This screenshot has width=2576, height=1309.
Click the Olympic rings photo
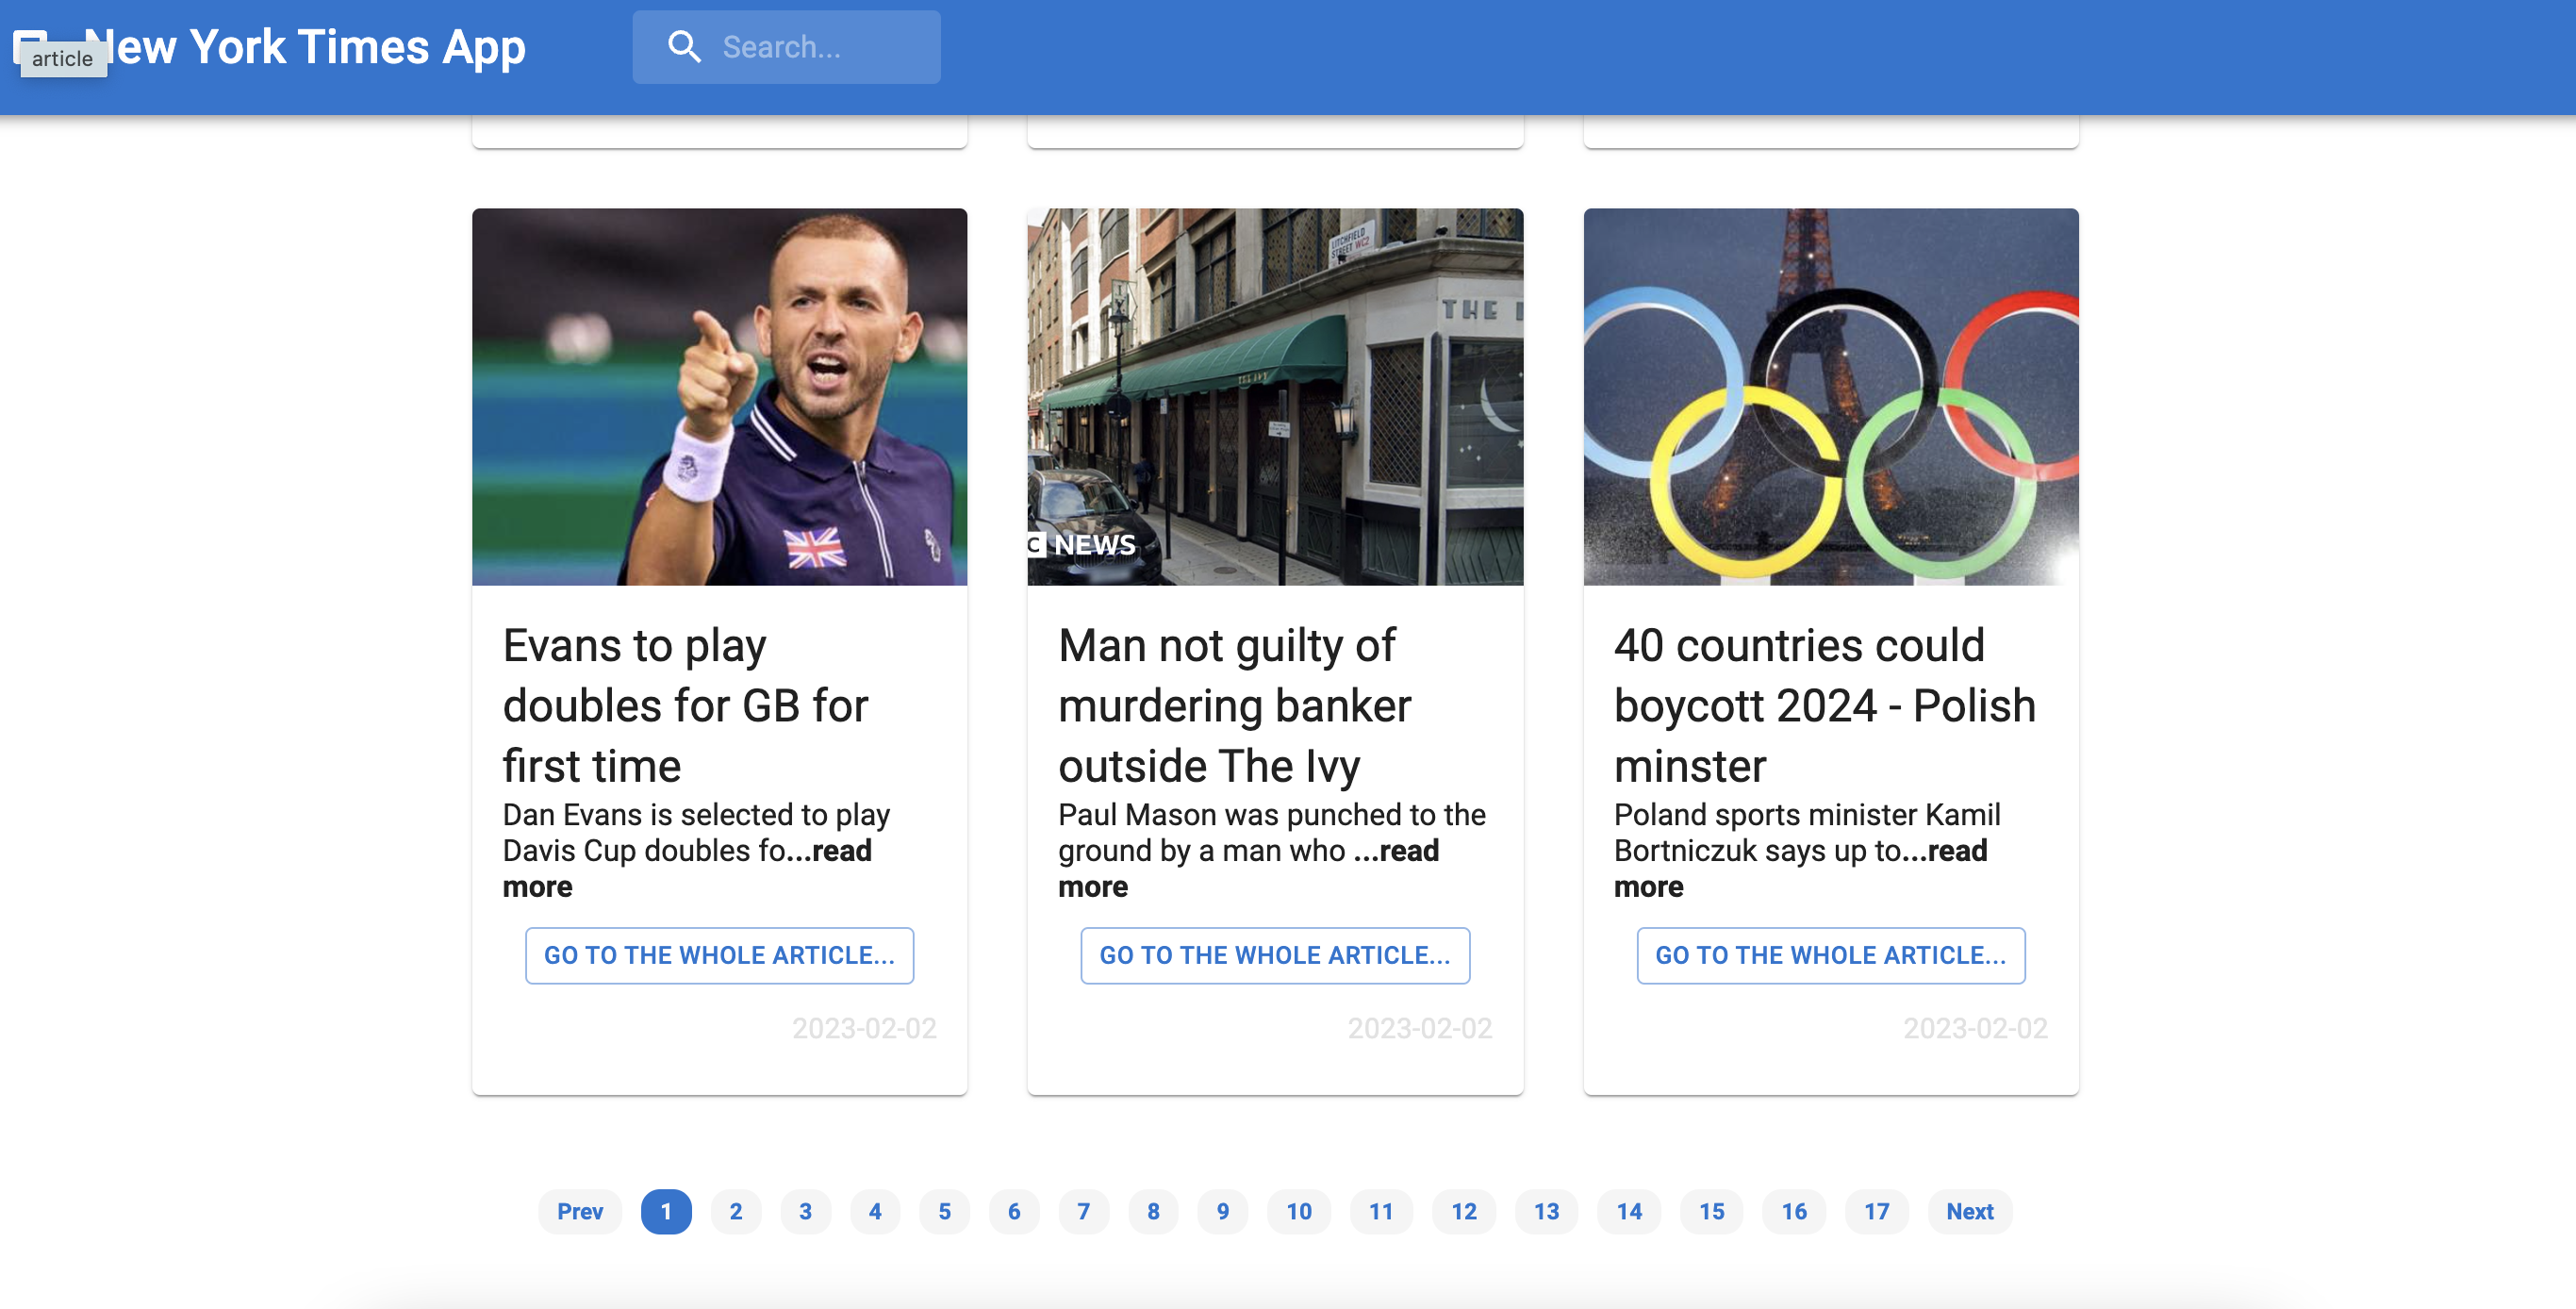[1830, 396]
